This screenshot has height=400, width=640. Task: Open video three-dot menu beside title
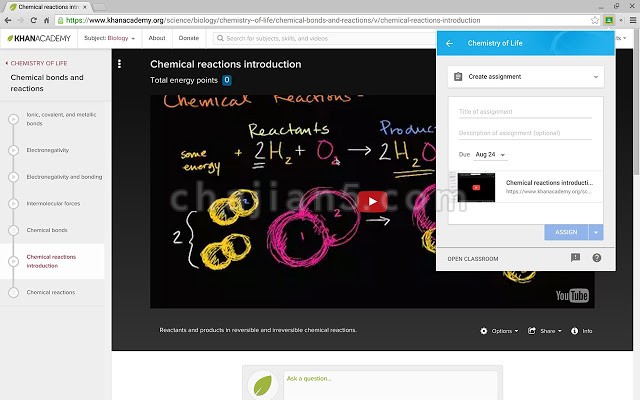pos(119,64)
